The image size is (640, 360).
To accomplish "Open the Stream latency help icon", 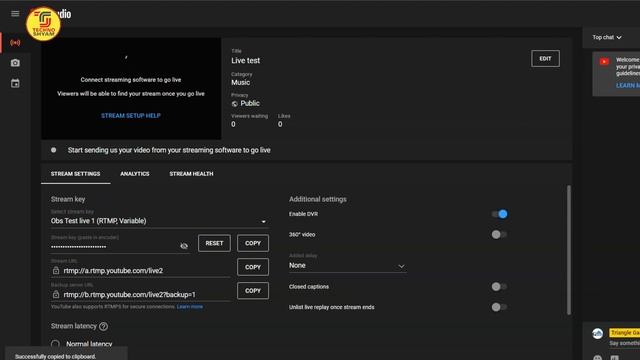I will pos(104,326).
